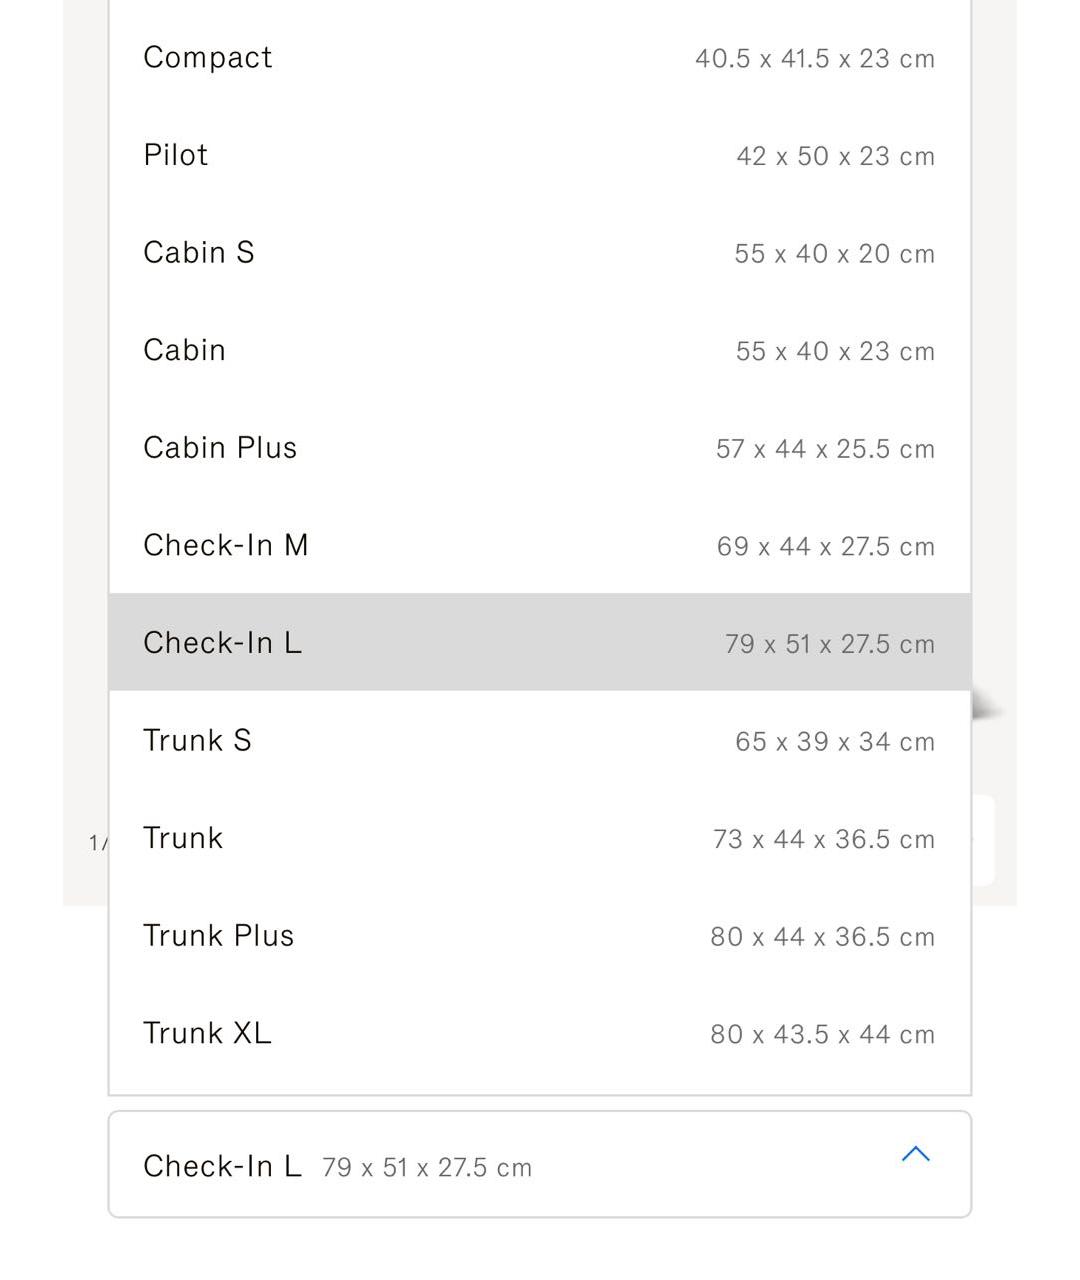Click the 80 x 44 x 36.5 cm dimensions
Image resolution: width=1080 pixels, height=1280 pixels.
point(822,937)
